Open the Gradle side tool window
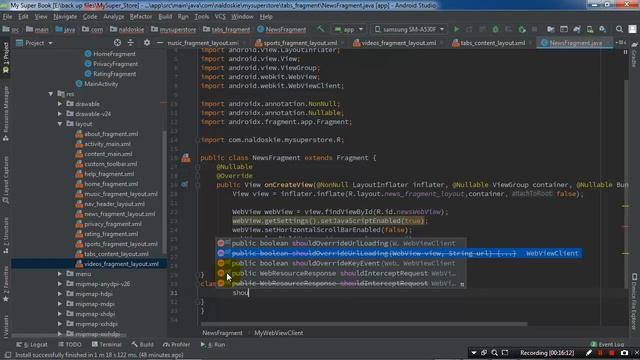Image resolution: width=640 pixels, height=360 pixels. 634,55
